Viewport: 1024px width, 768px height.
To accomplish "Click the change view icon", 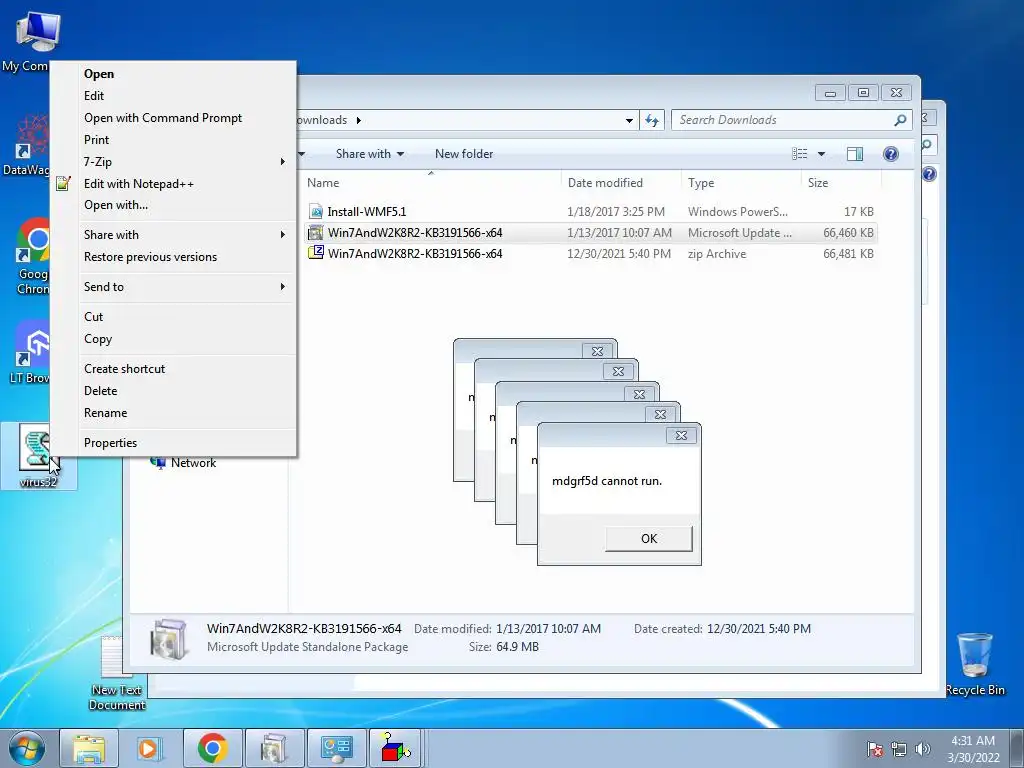I will pos(799,153).
